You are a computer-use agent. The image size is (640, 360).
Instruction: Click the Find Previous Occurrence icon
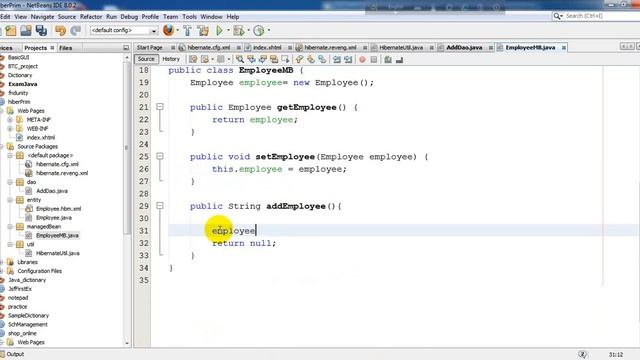tap(251, 60)
